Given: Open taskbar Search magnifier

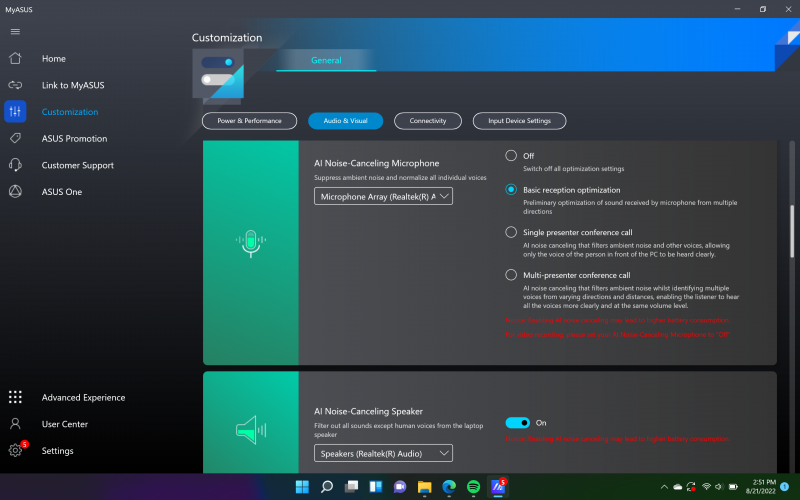Looking at the screenshot, I should (327, 487).
